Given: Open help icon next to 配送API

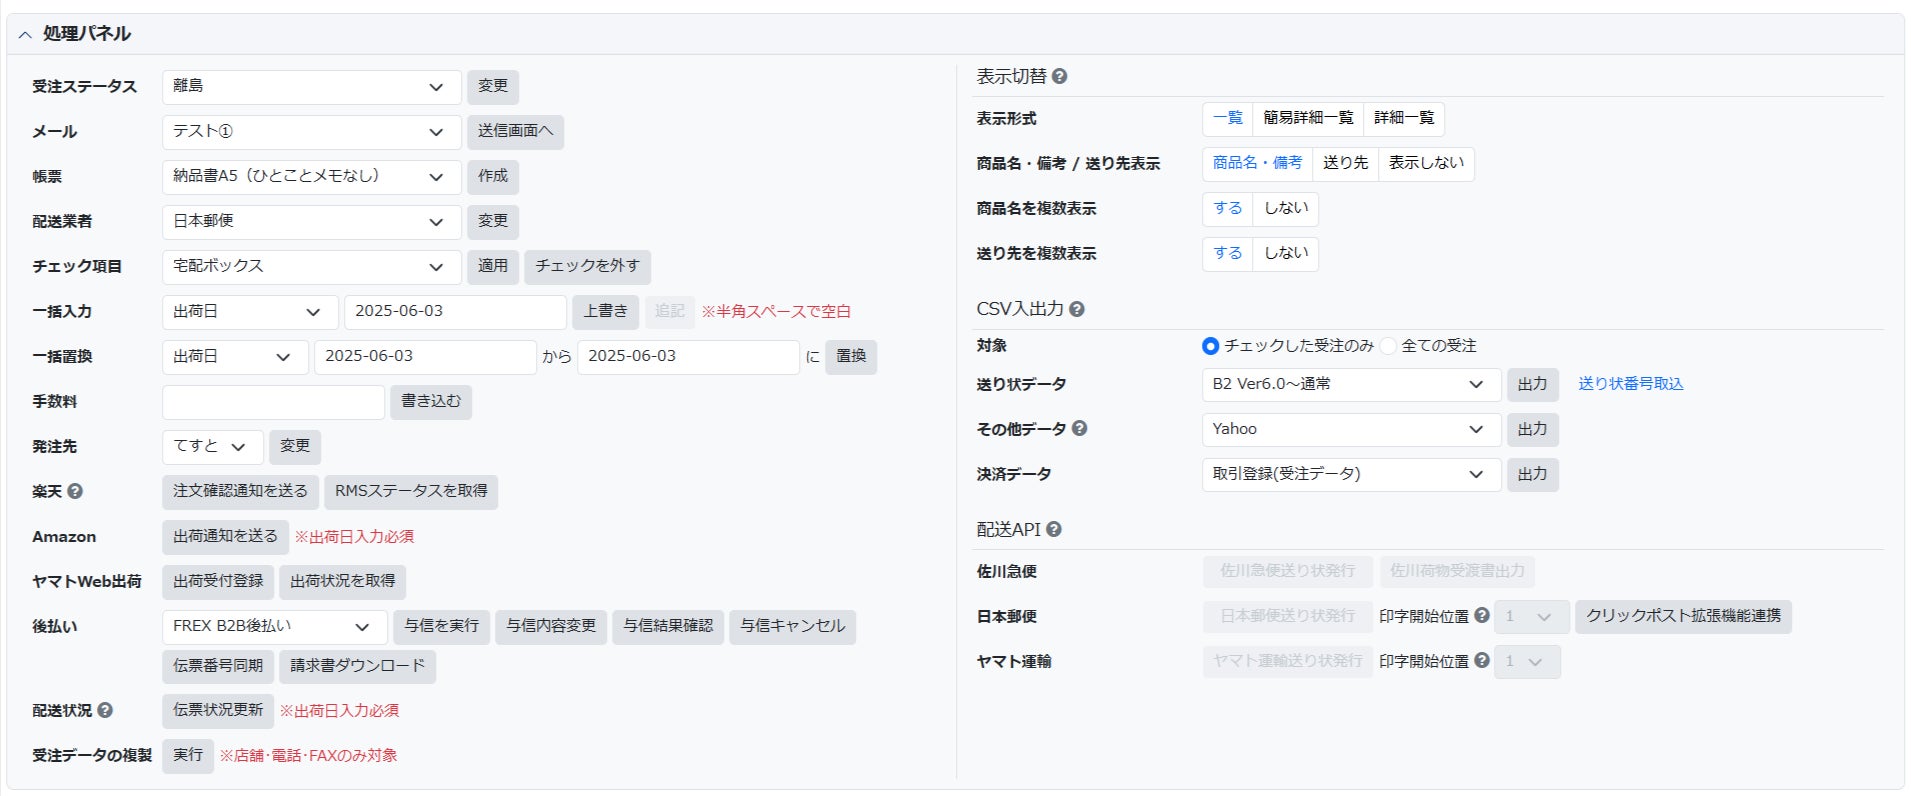Looking at the screenshot, I should (1054, 529).
